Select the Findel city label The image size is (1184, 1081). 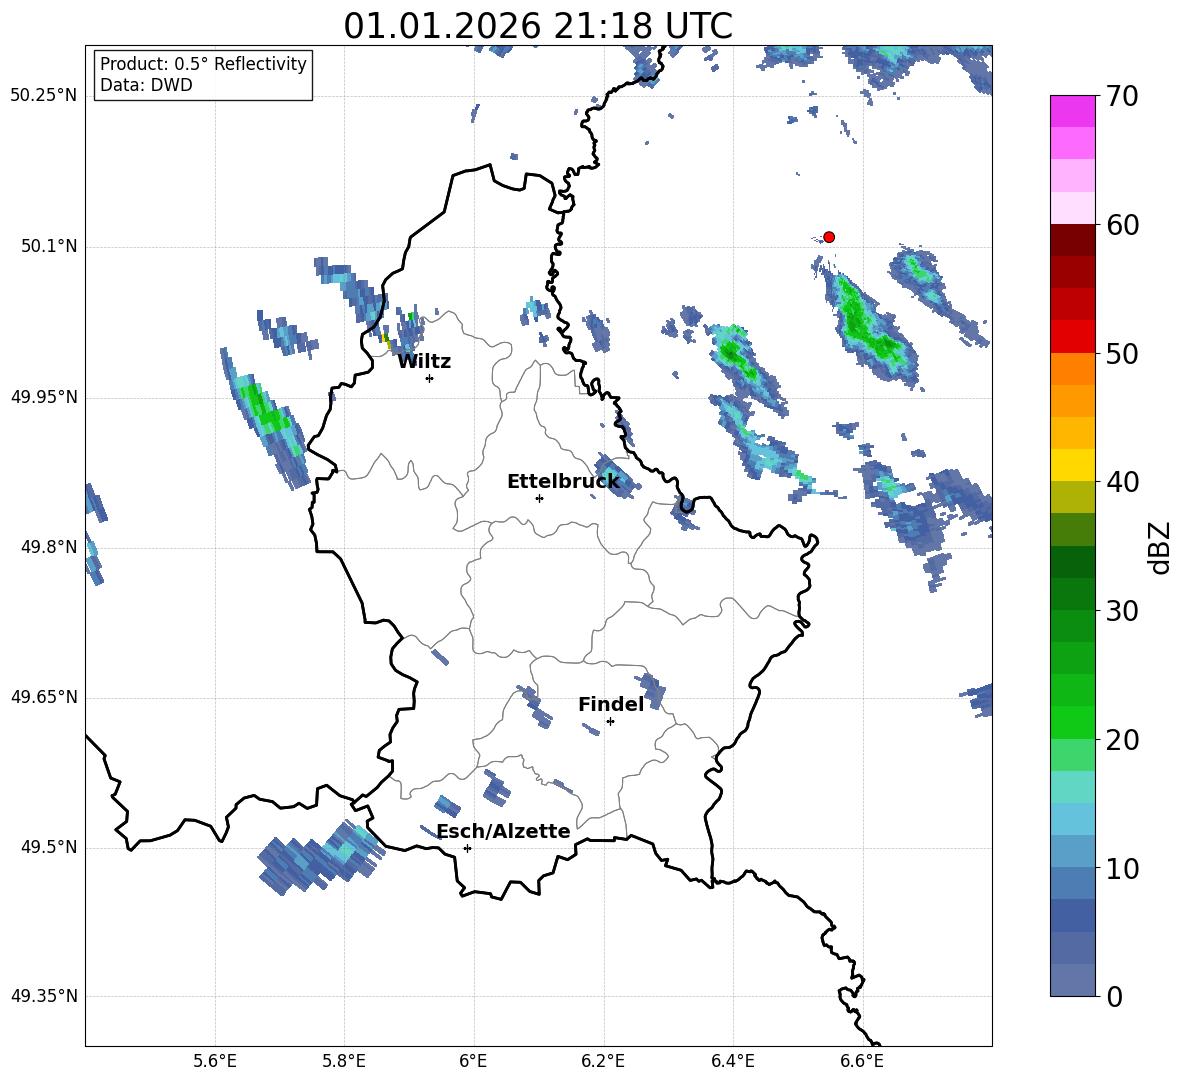point(611,704)
